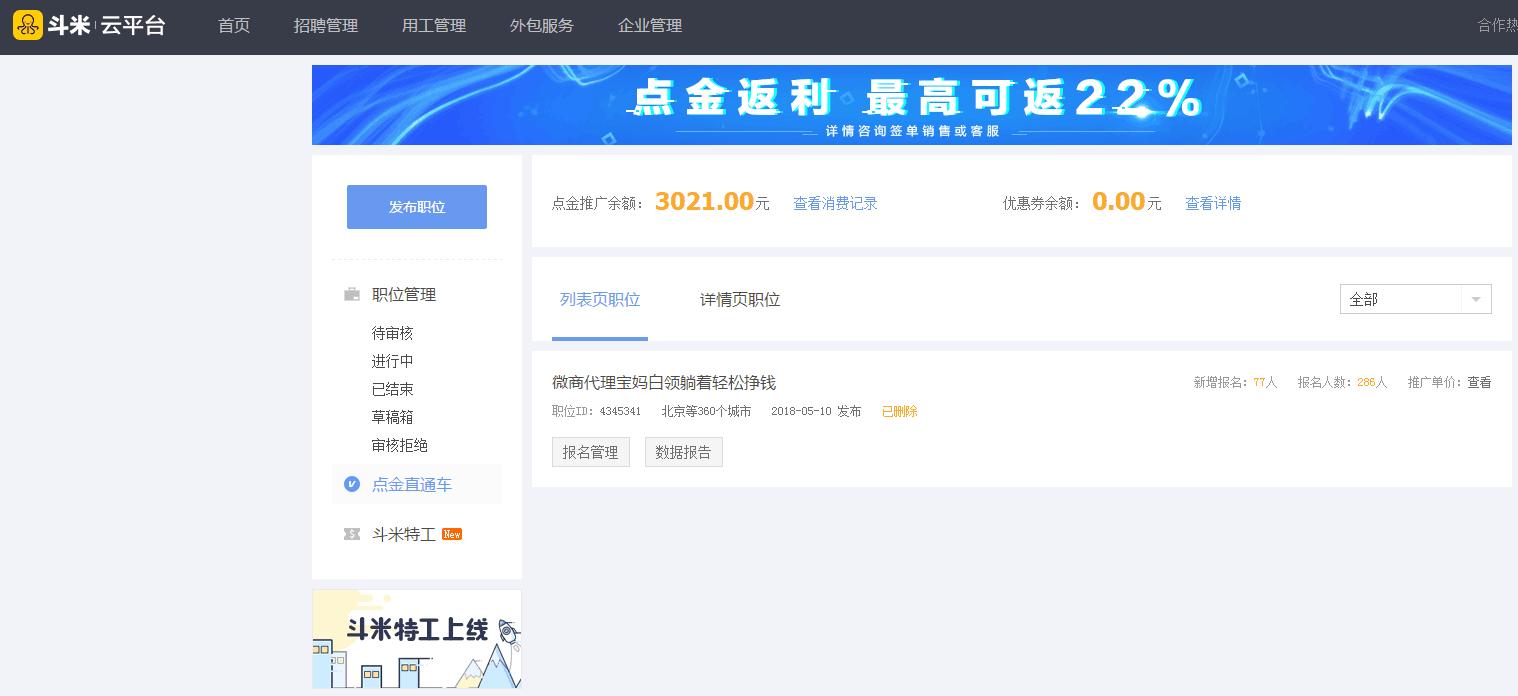The width and height of the screenshot is (1518, 696).
Task: Select 草稿箱 in the sidebar
Action: click(392, 417)
